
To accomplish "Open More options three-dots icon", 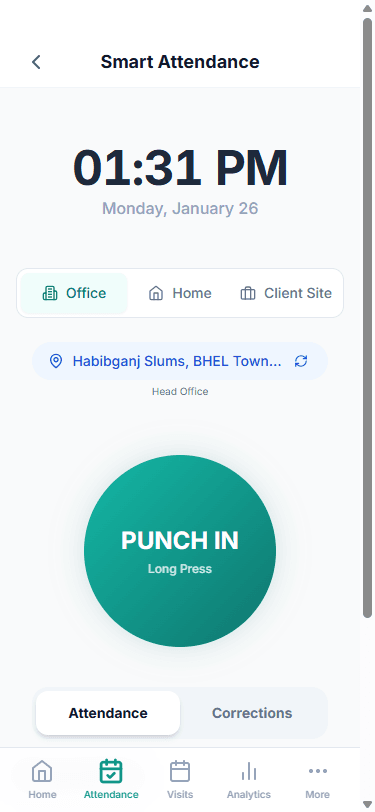I will [x=318, y=771].
